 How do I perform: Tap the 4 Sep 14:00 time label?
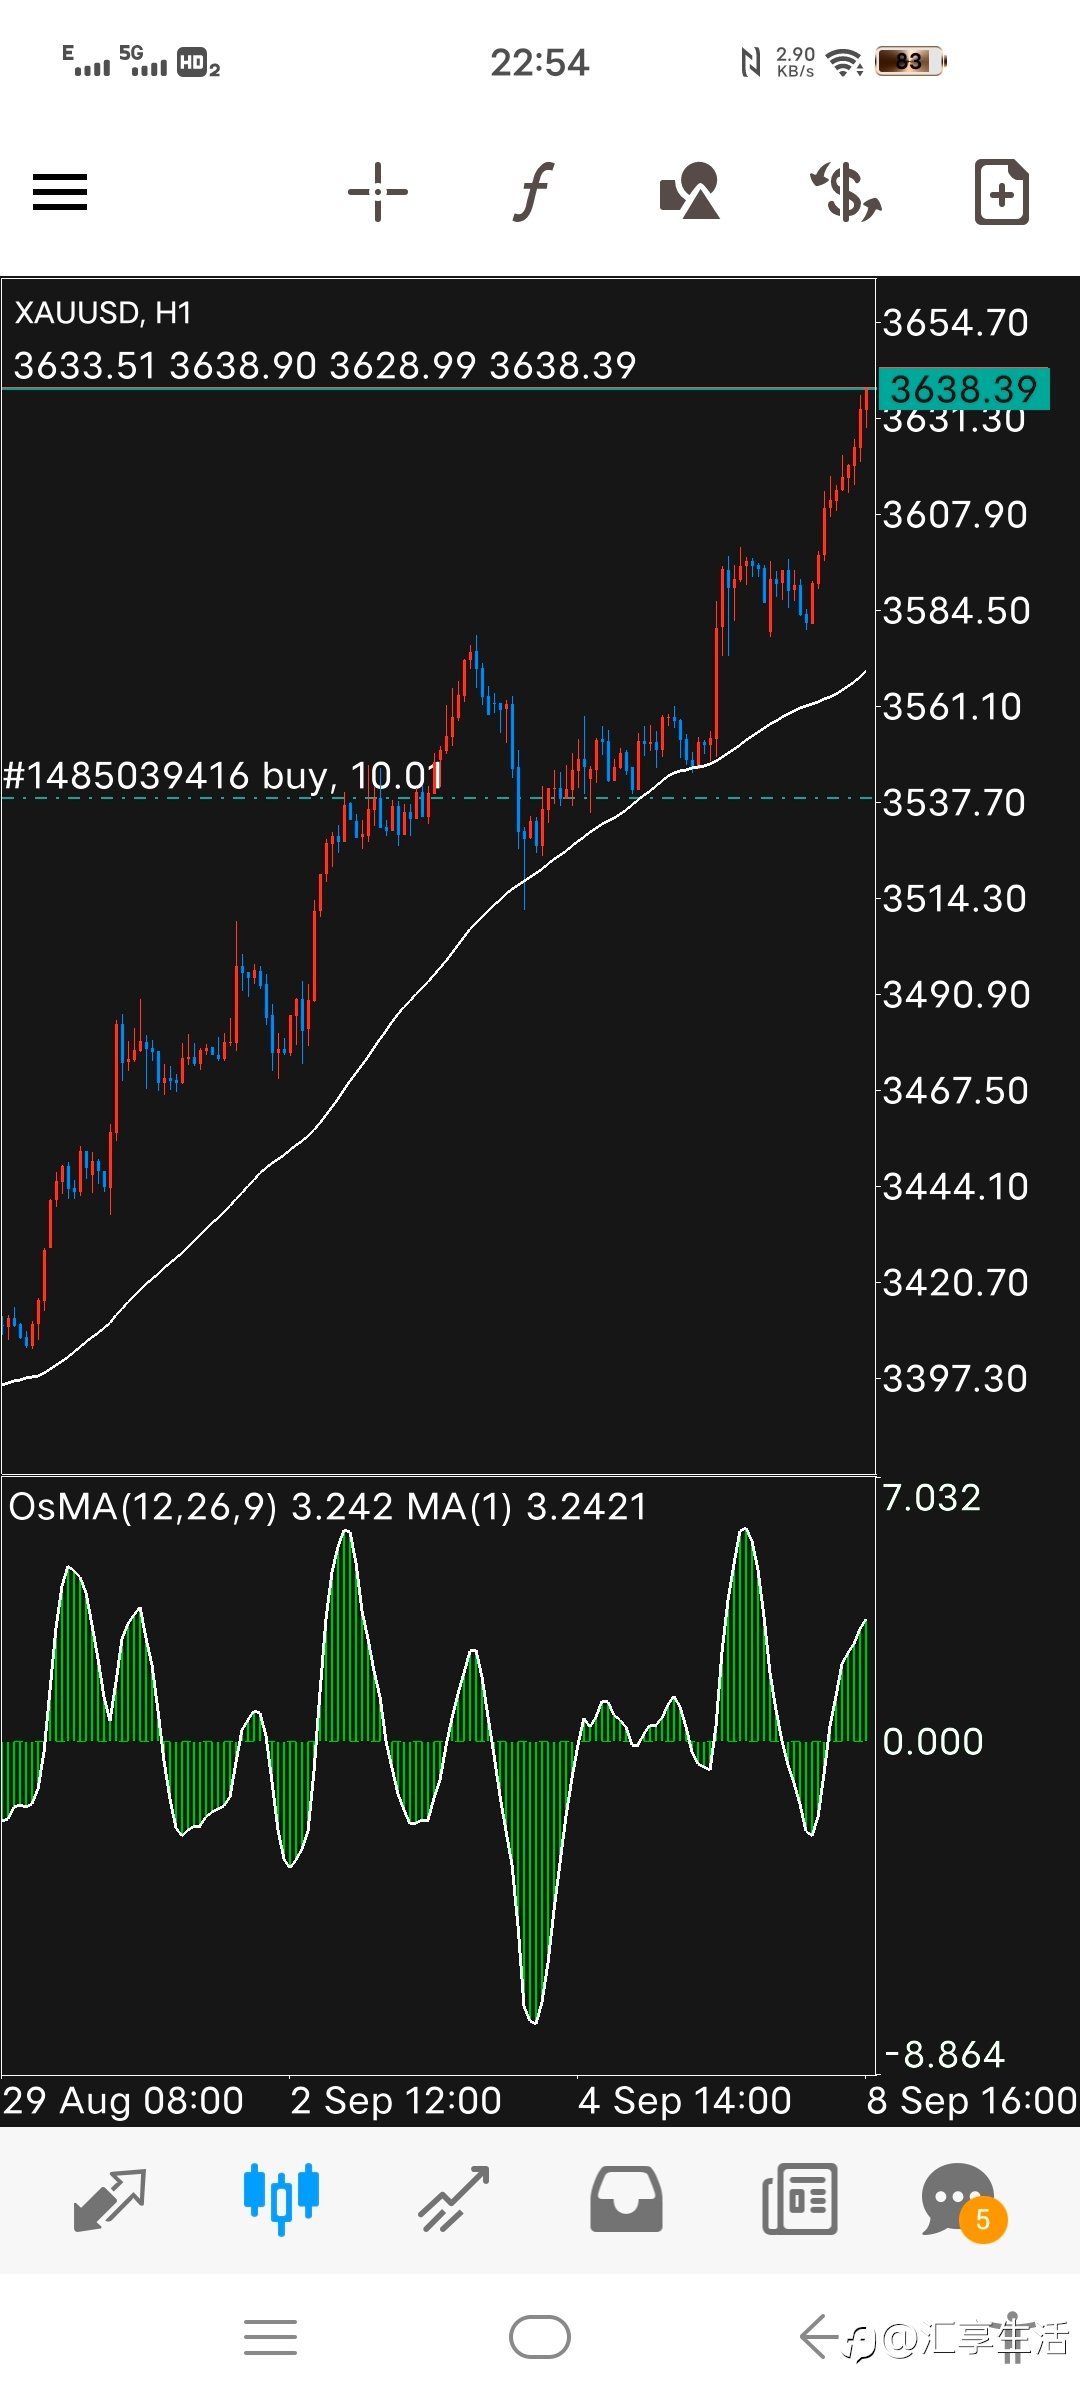point(685,2100)
